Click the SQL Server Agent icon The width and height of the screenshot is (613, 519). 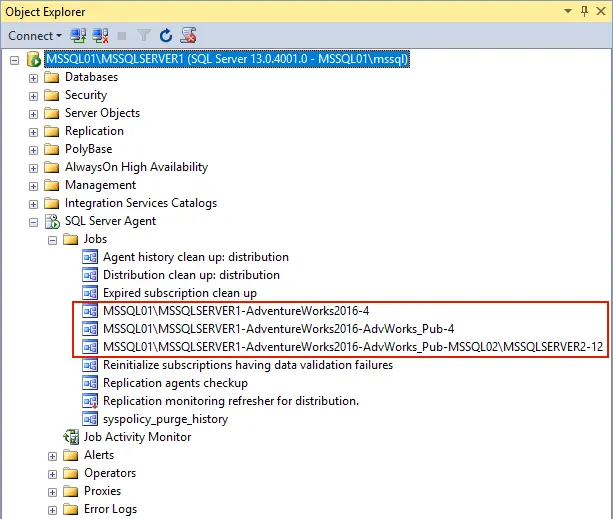click(52, 221)
